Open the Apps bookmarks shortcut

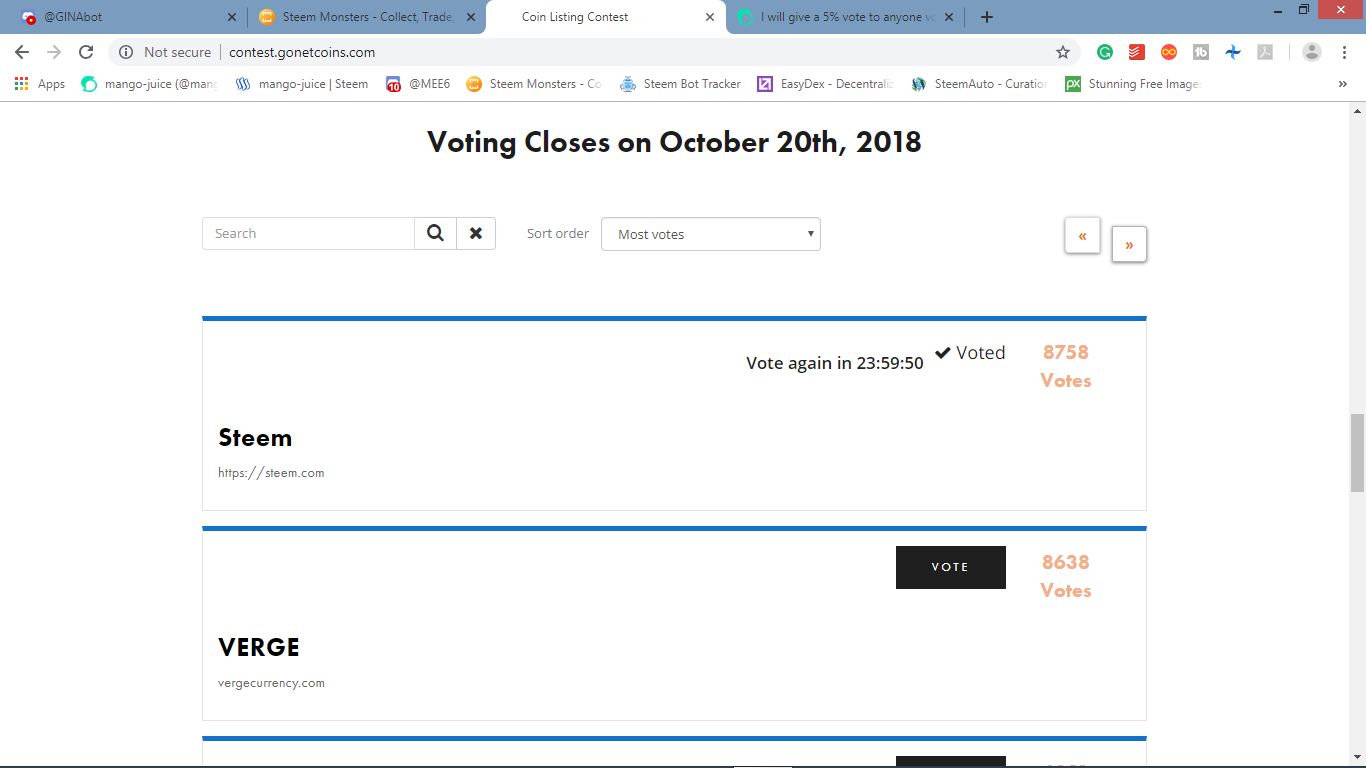pyautogui.click(x=40, y=84)
